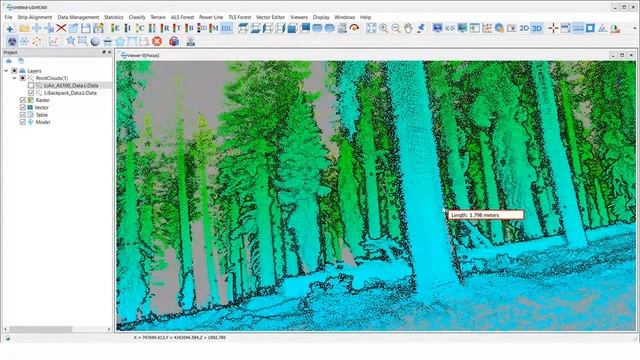Click the coordinate readout in status bar
Viewport: 640px width, 360px height.
click(180, 338)
